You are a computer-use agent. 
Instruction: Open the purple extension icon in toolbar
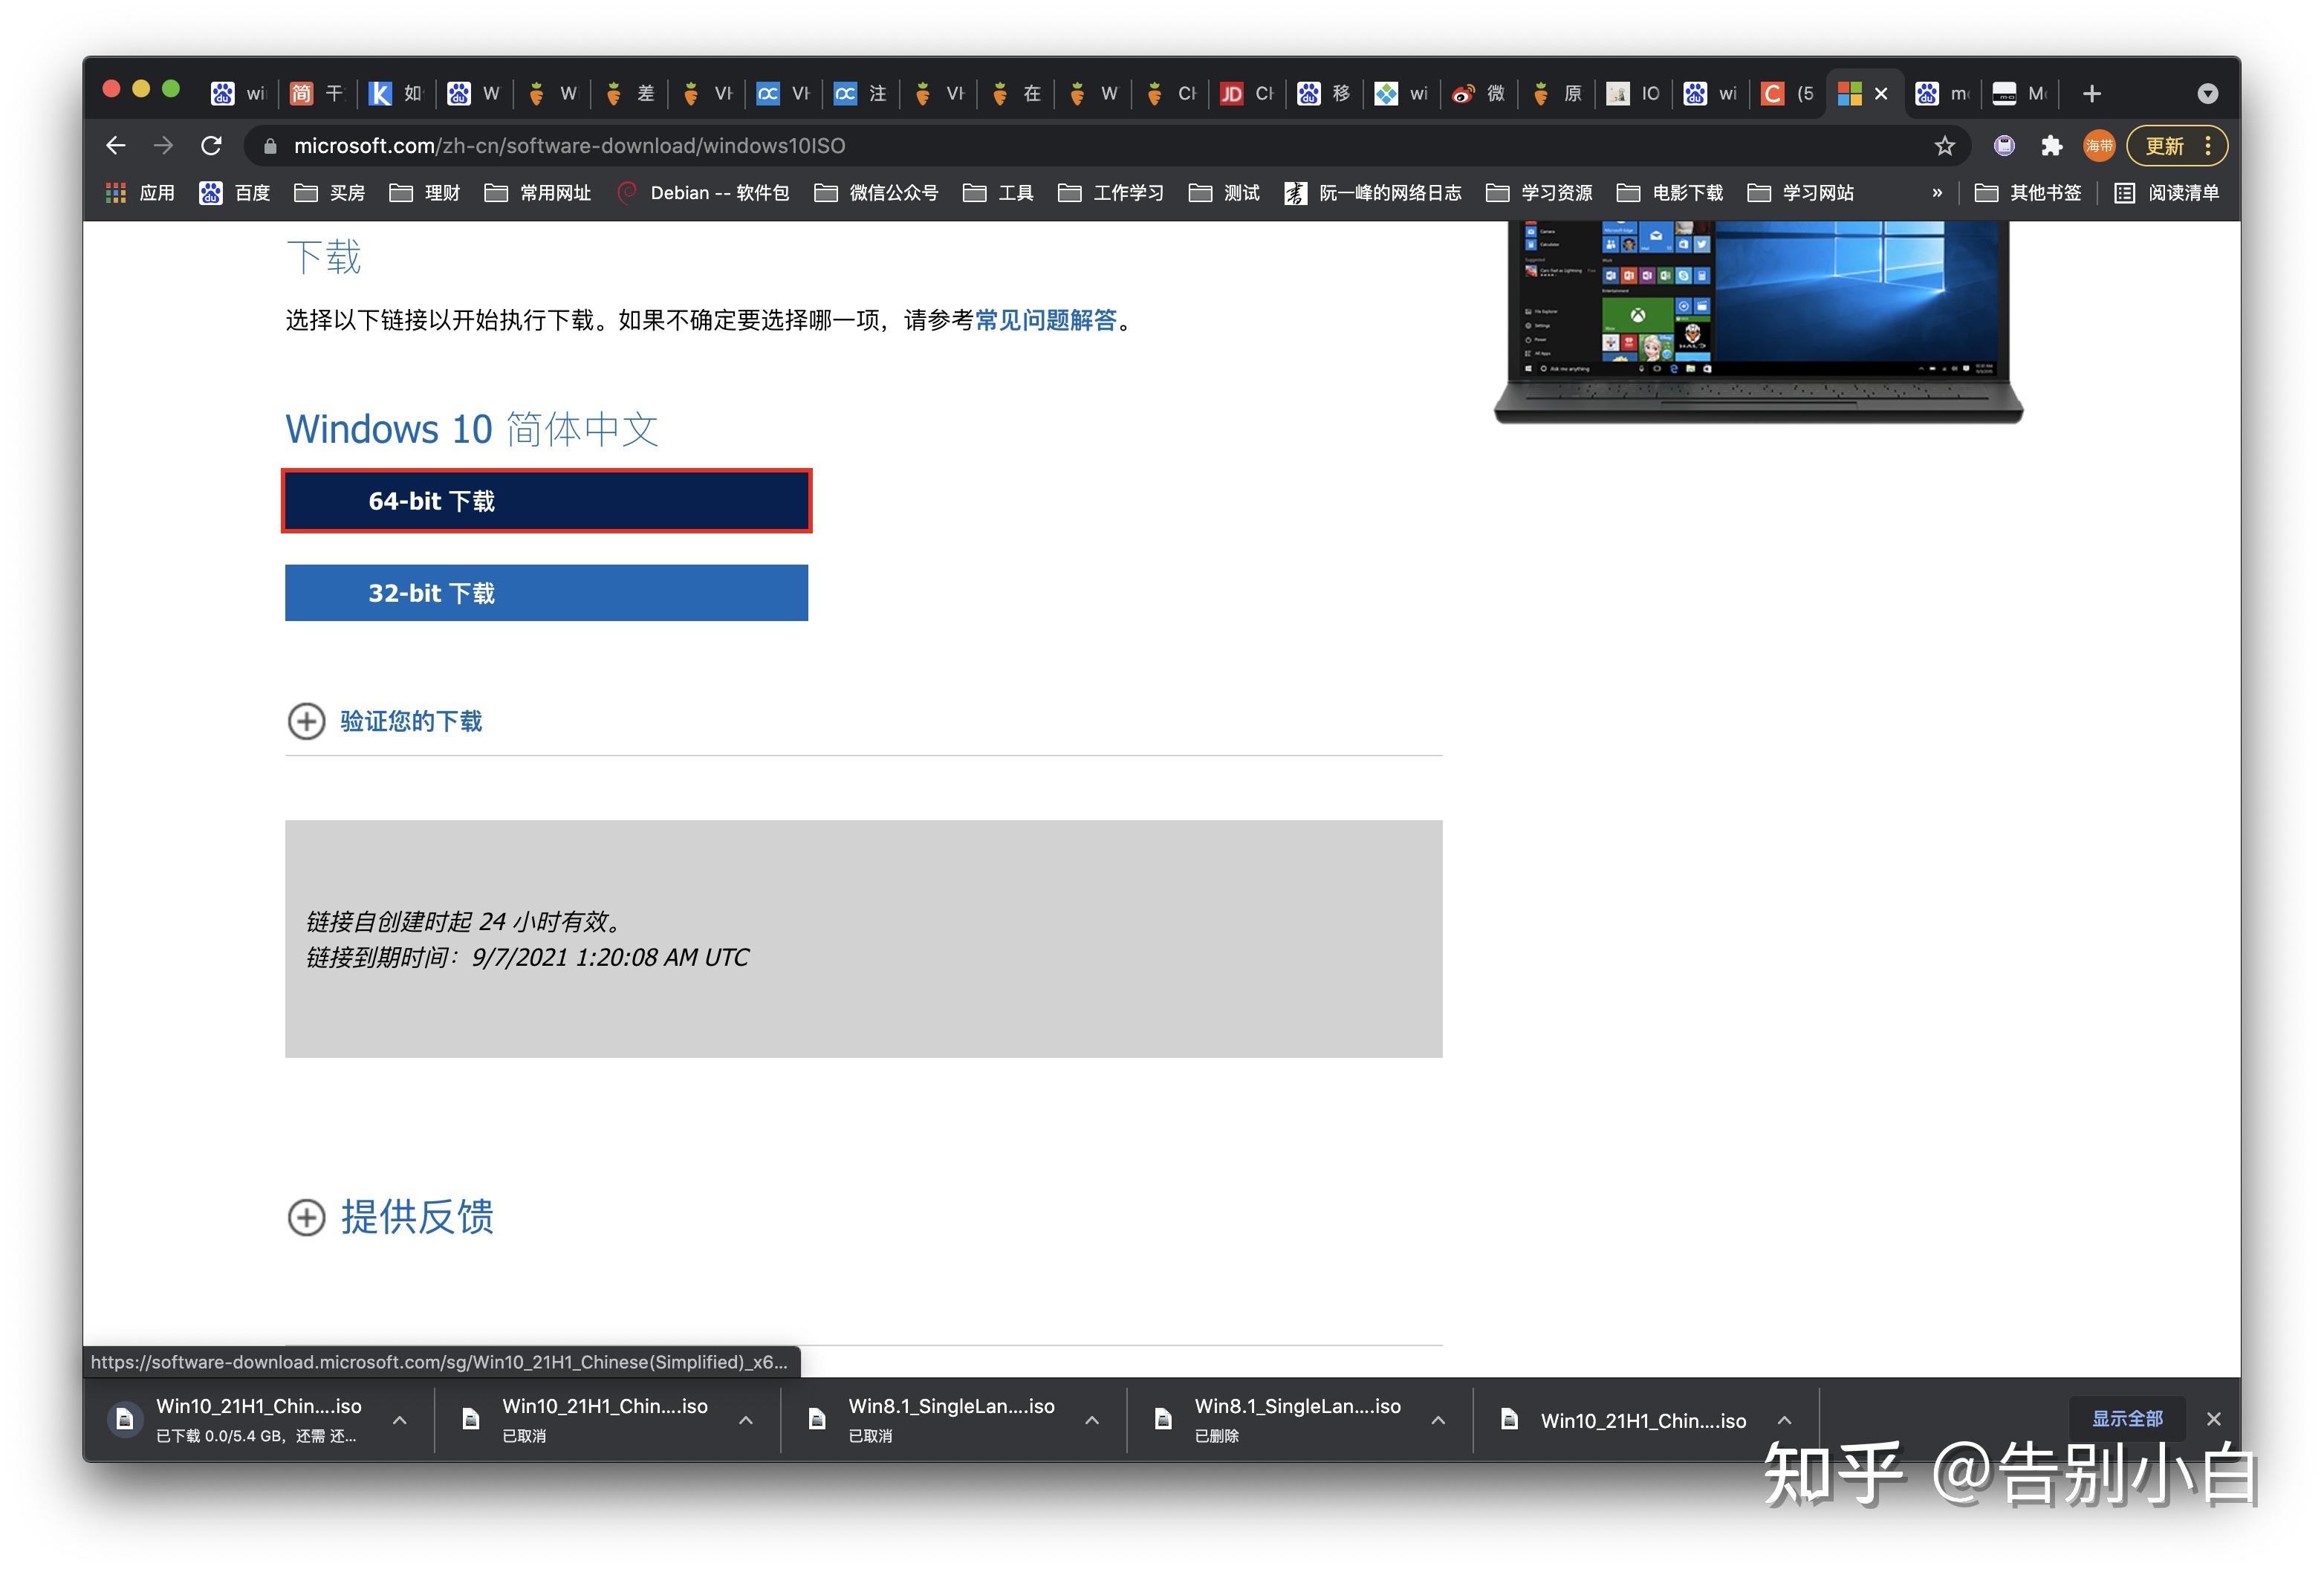click(2004, 146)
